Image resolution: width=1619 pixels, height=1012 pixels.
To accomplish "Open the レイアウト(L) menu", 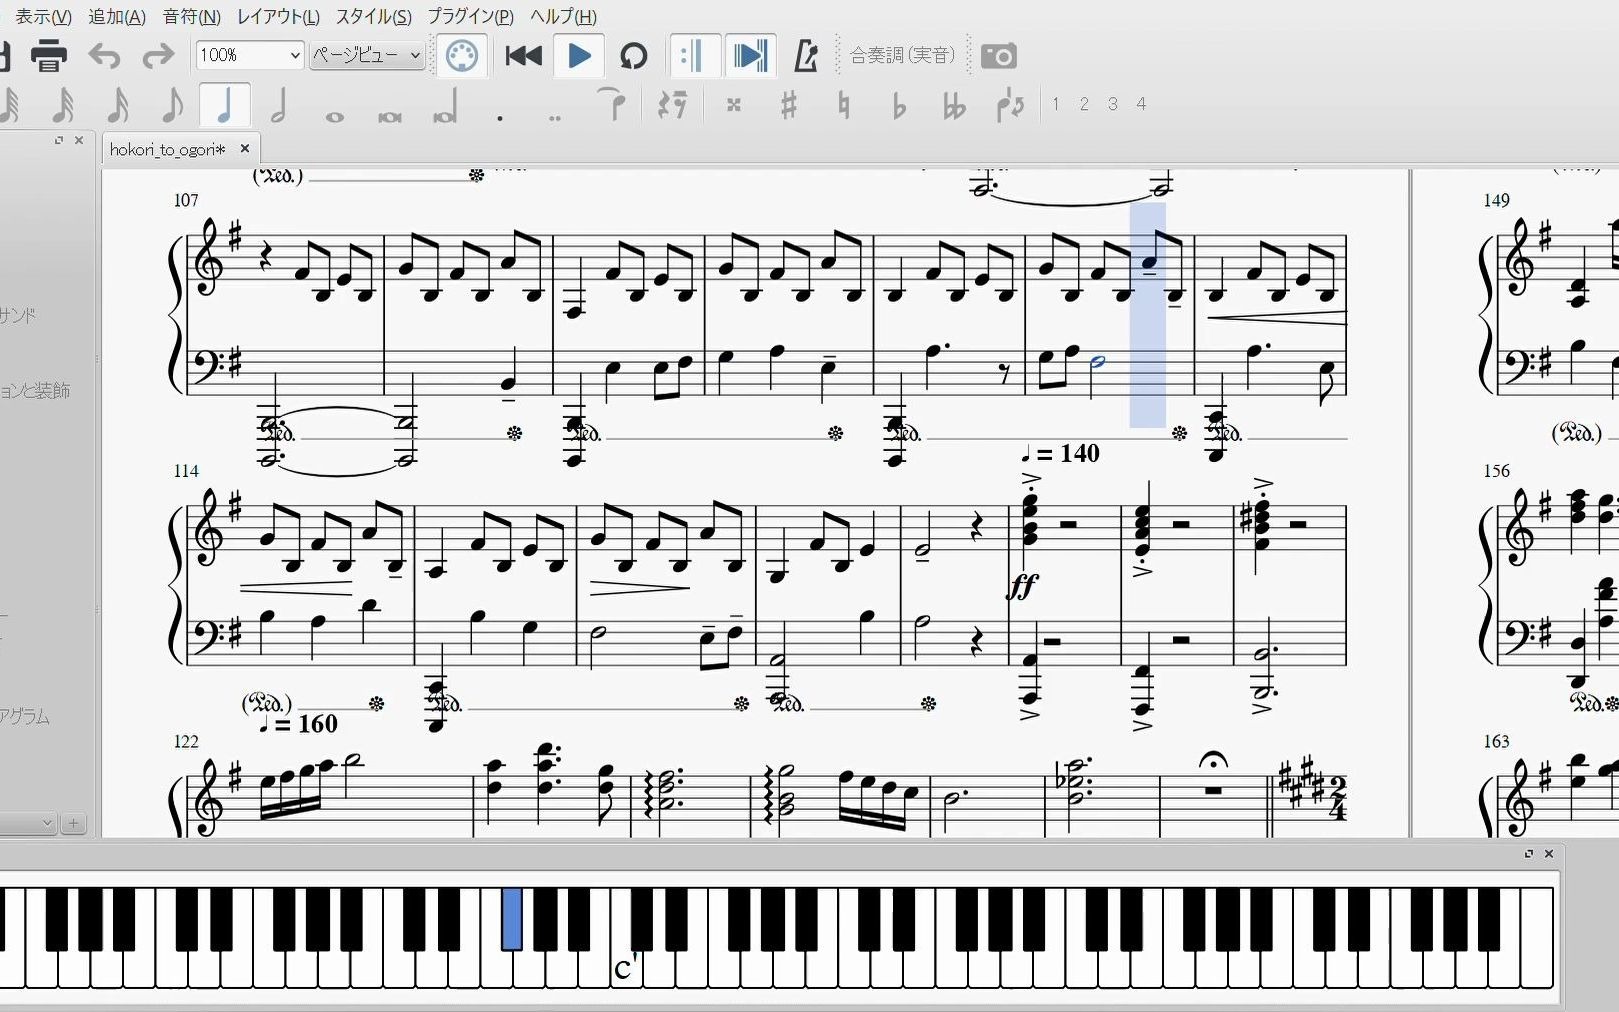I will (x=278, y=16).
